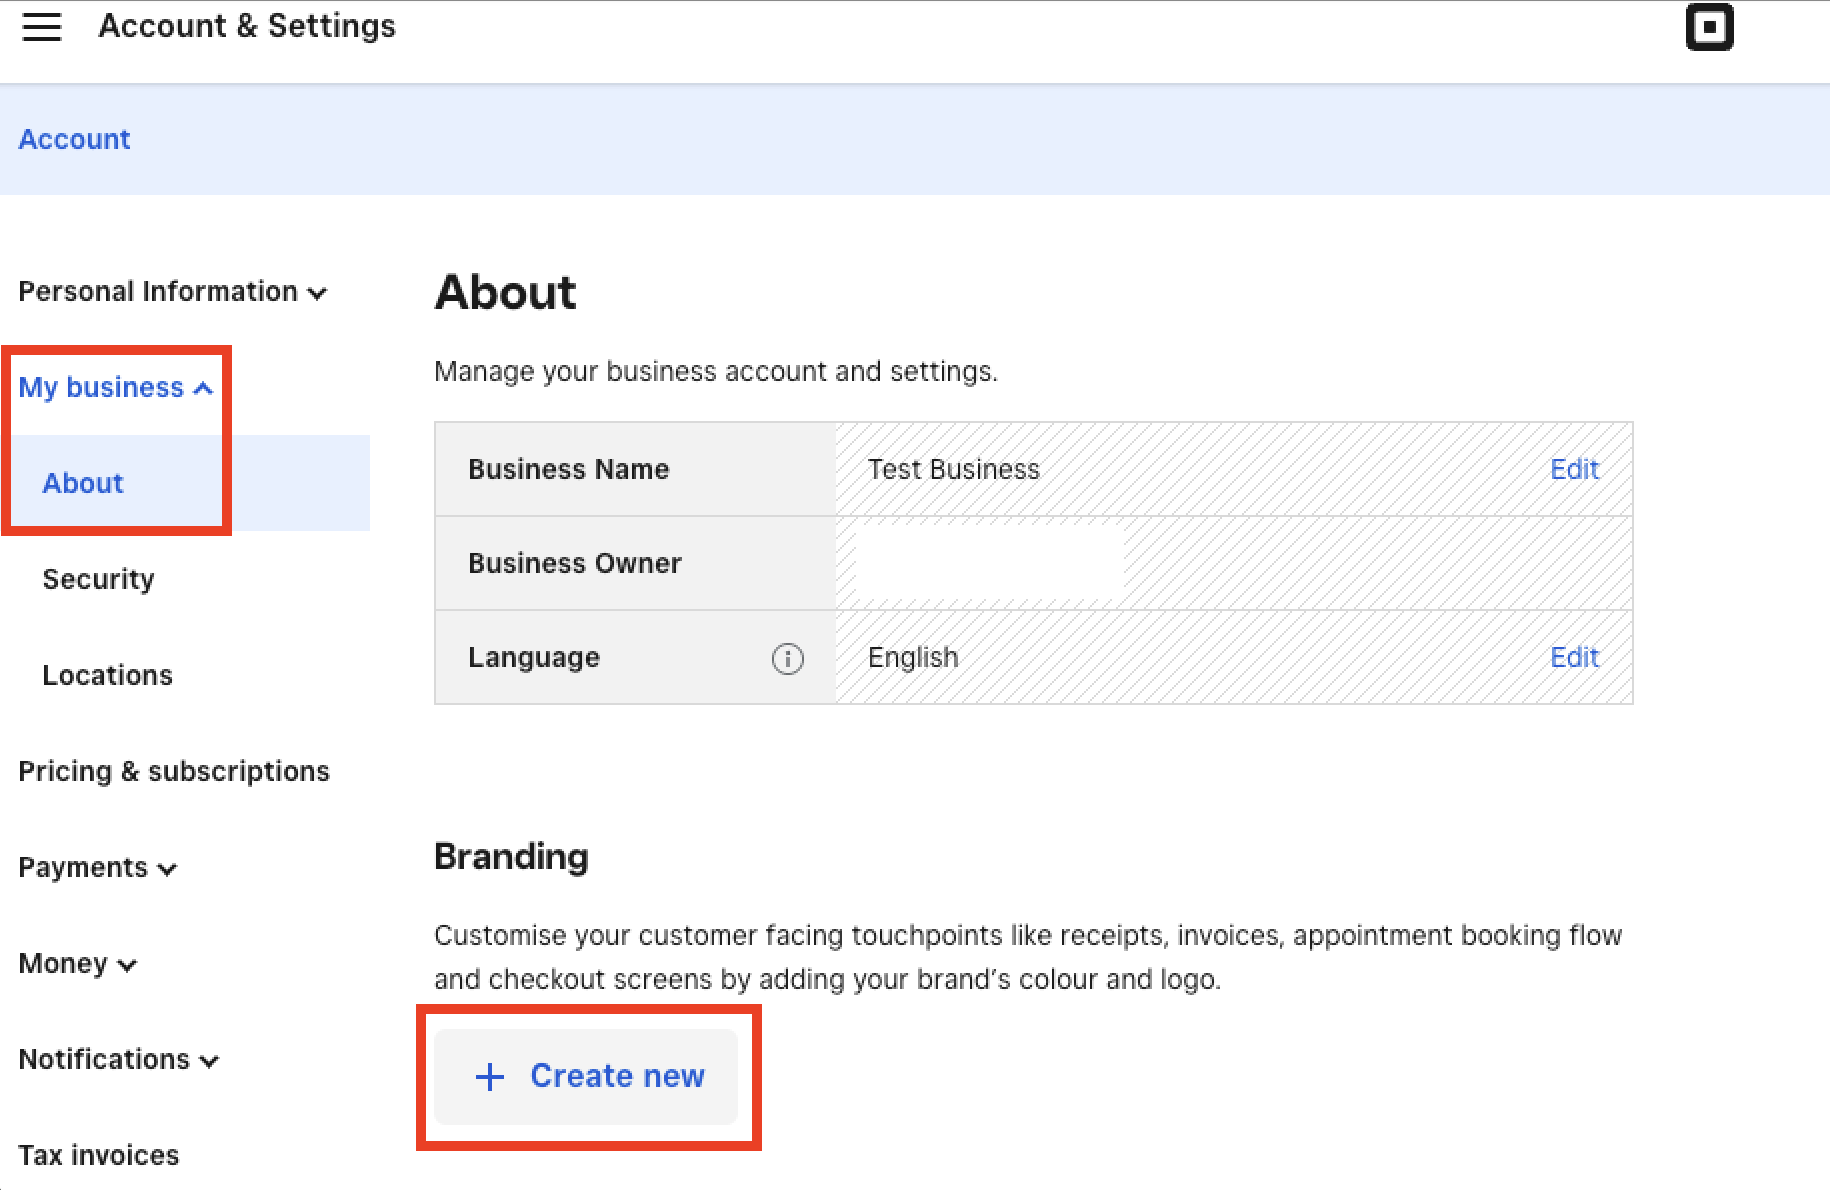The image size is (1830, 1190).
Task: Click the plus icon in Create new
Action: pos(488,1077)
